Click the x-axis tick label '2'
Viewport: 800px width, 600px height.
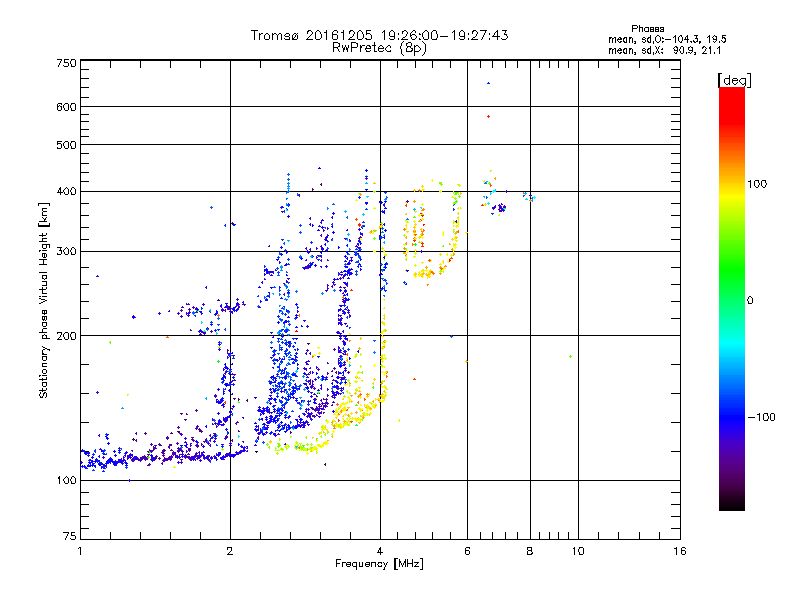point(230,551)
